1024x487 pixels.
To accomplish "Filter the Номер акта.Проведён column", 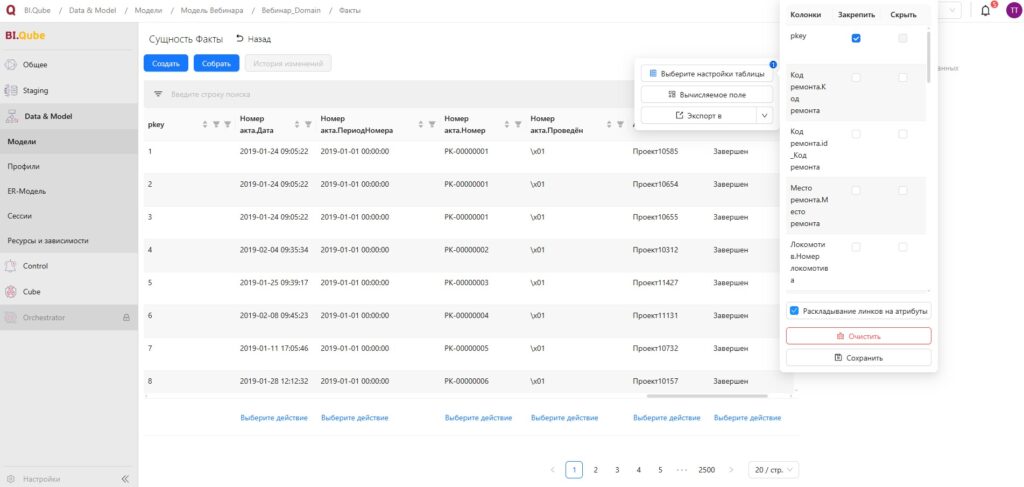I will (620, 124).
